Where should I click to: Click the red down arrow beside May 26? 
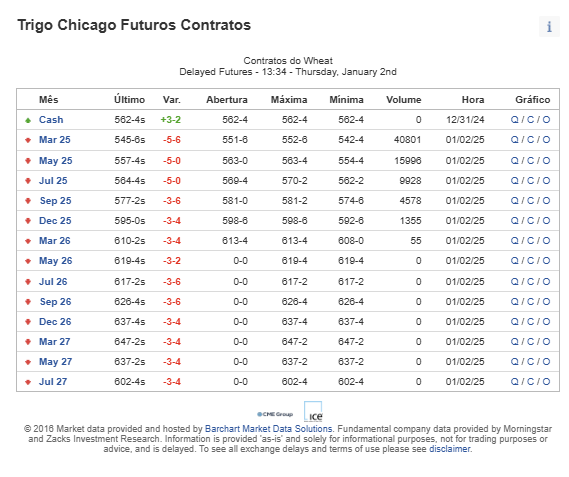click(x=28, y=261)
